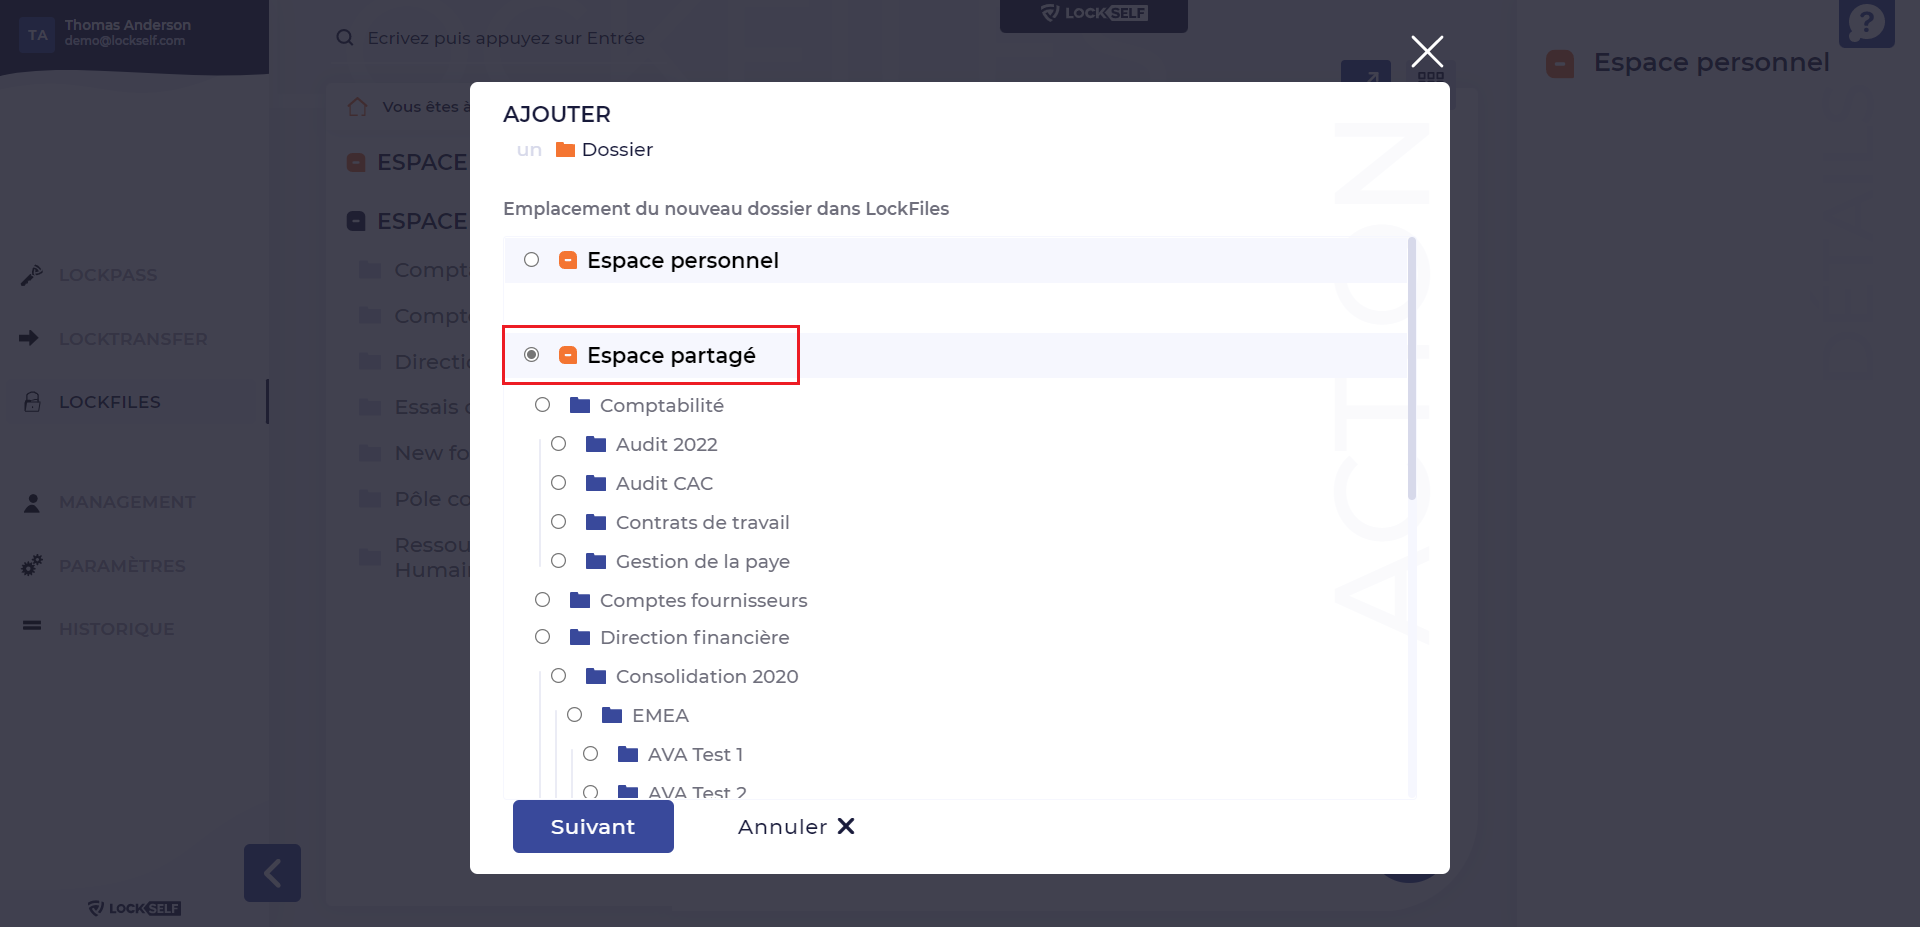This screenshot has height=927, width=1920.
Task: Close the Ajouter dialog with the X icon
Action: click(x=1427, y=51)
